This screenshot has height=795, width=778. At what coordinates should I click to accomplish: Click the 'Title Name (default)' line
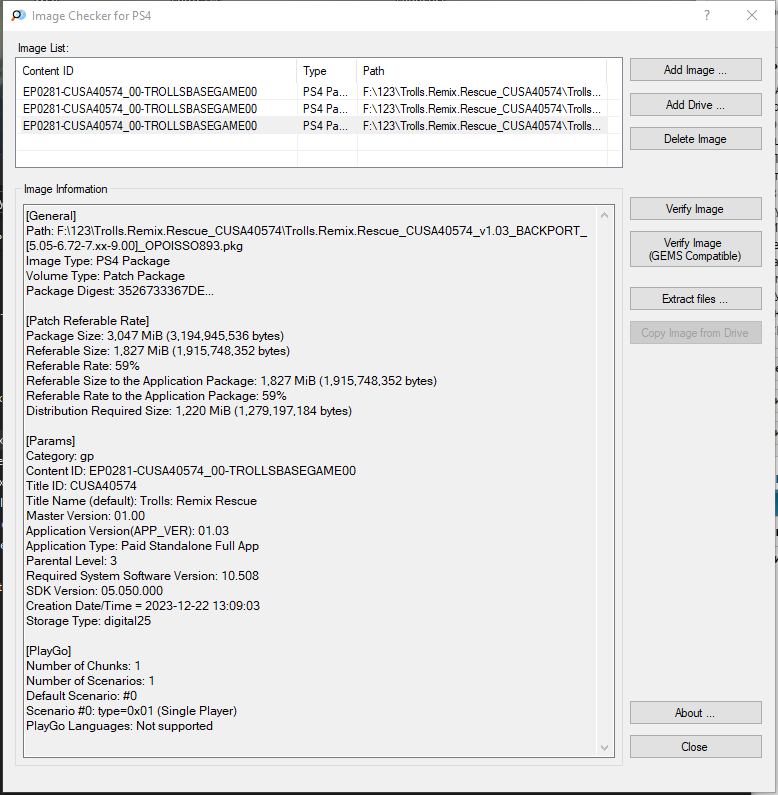(142, 500)
